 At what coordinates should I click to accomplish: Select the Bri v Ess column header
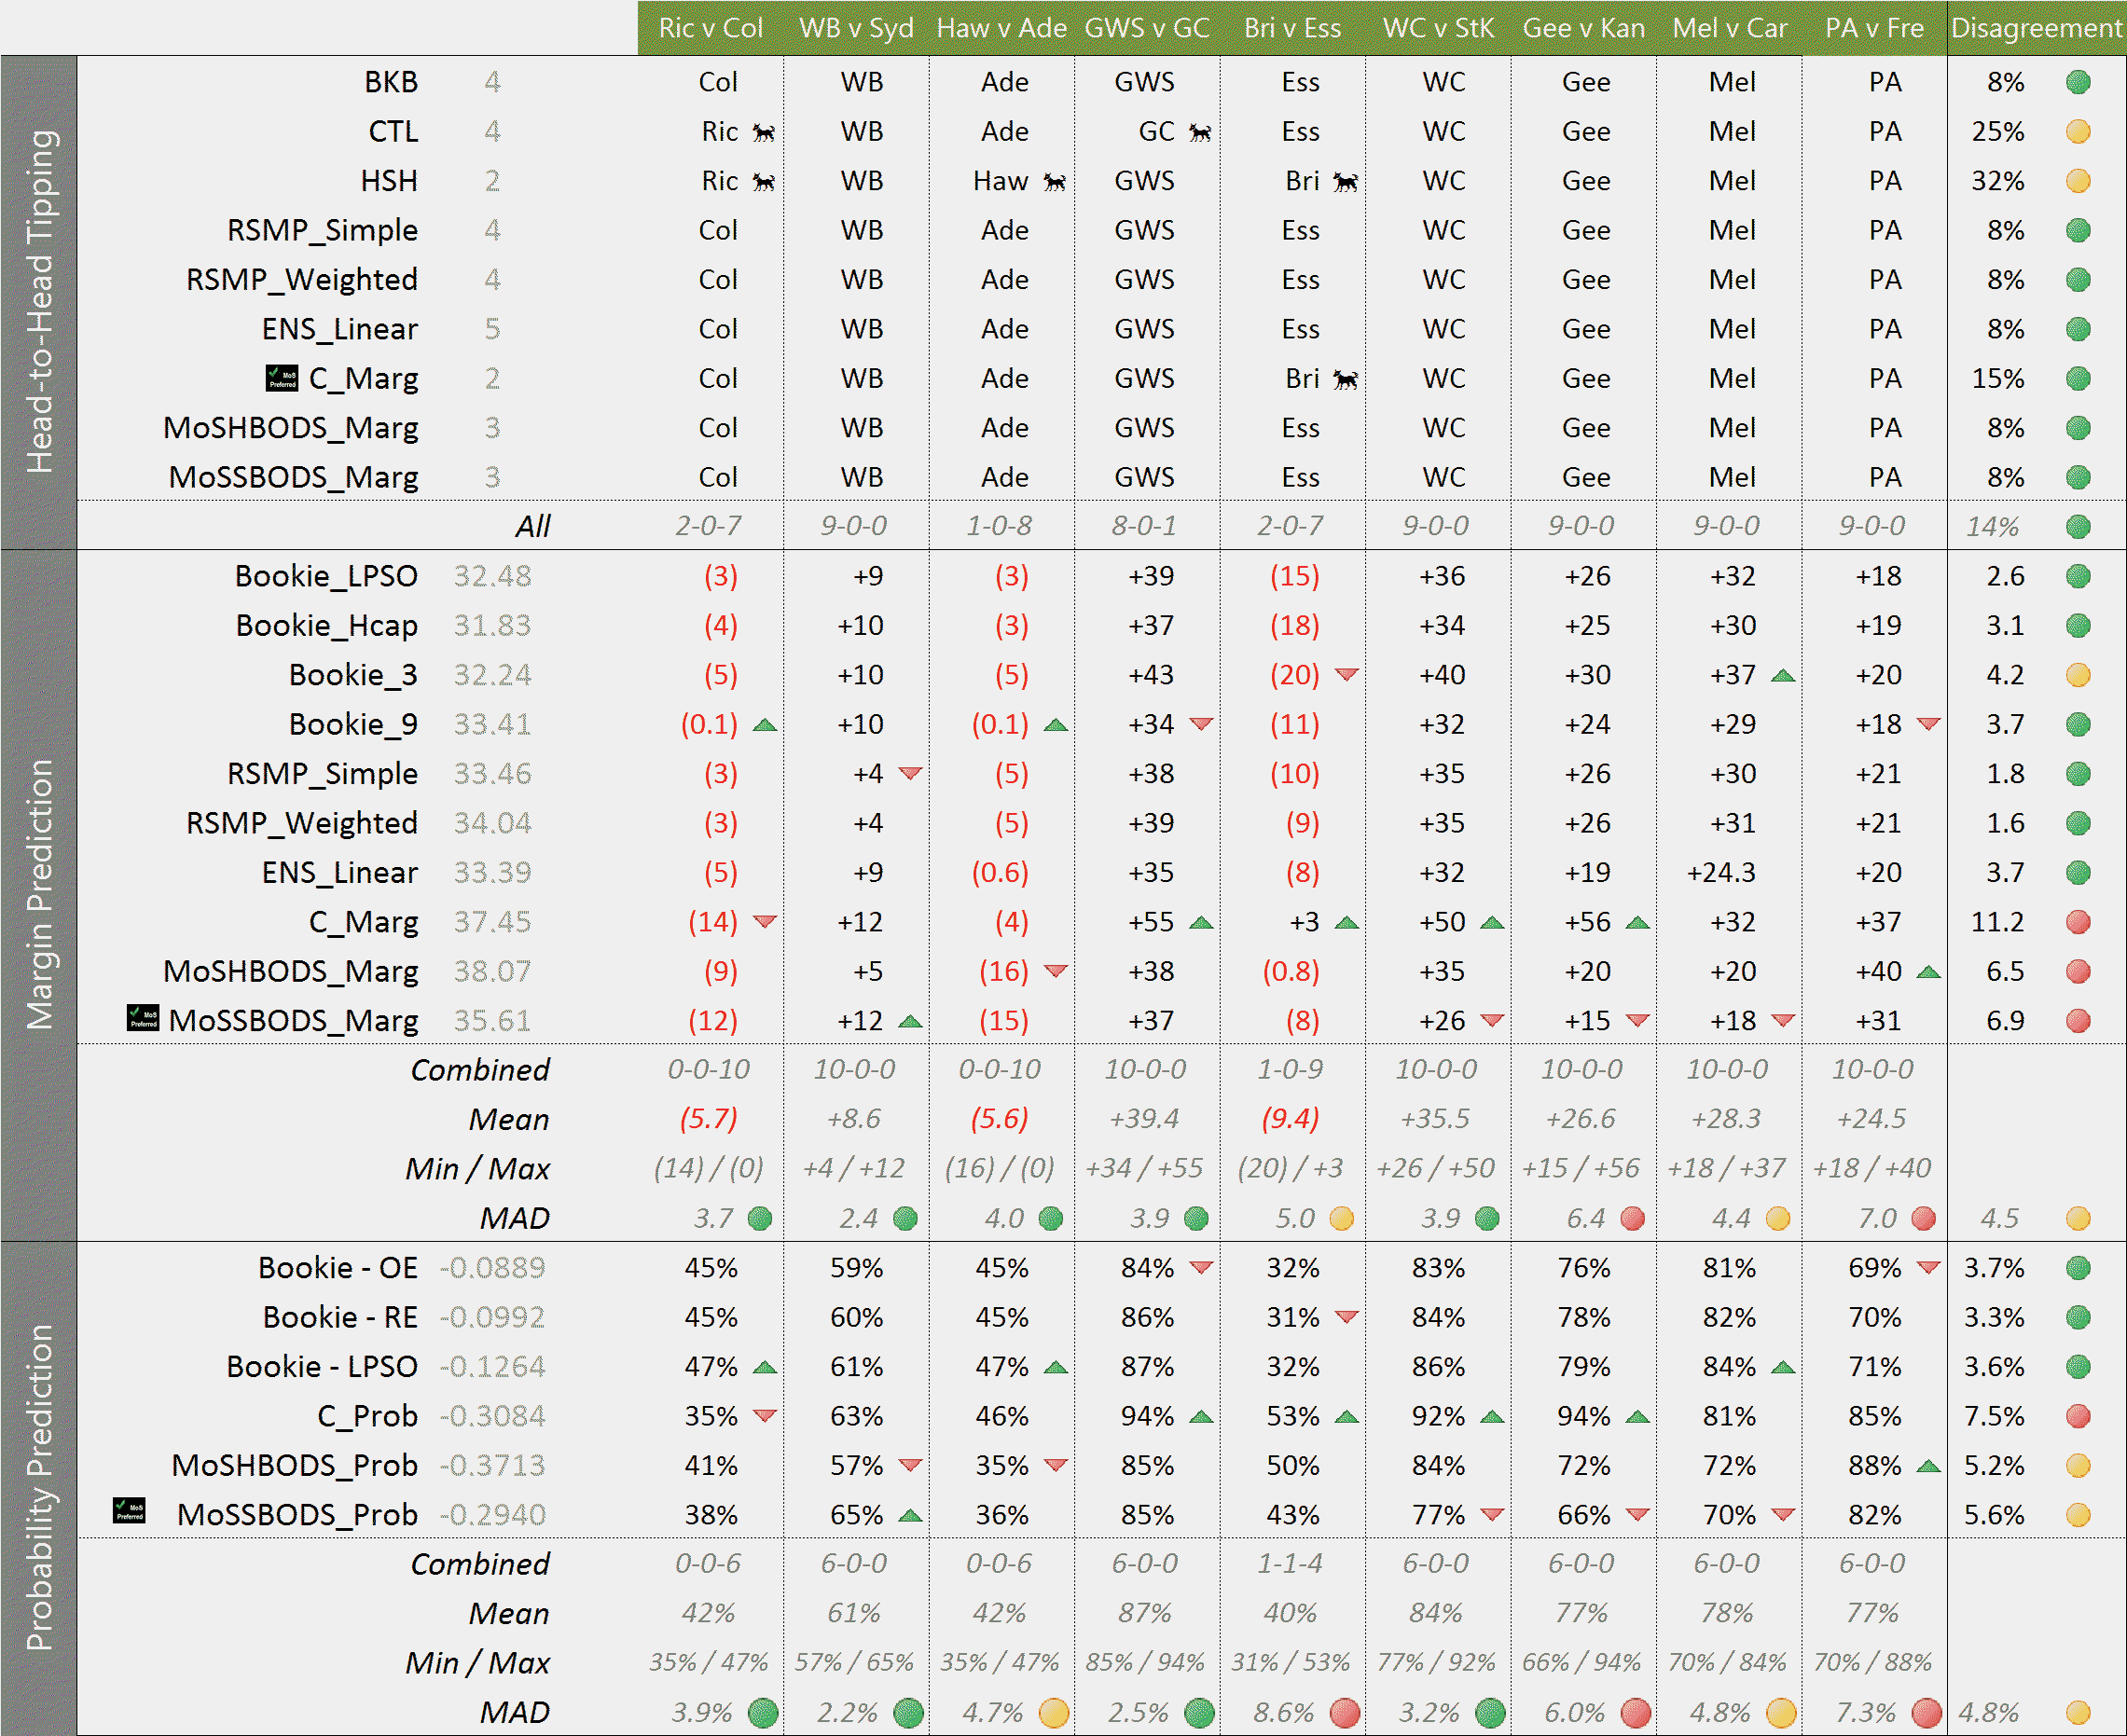[x=1292, y=28]
